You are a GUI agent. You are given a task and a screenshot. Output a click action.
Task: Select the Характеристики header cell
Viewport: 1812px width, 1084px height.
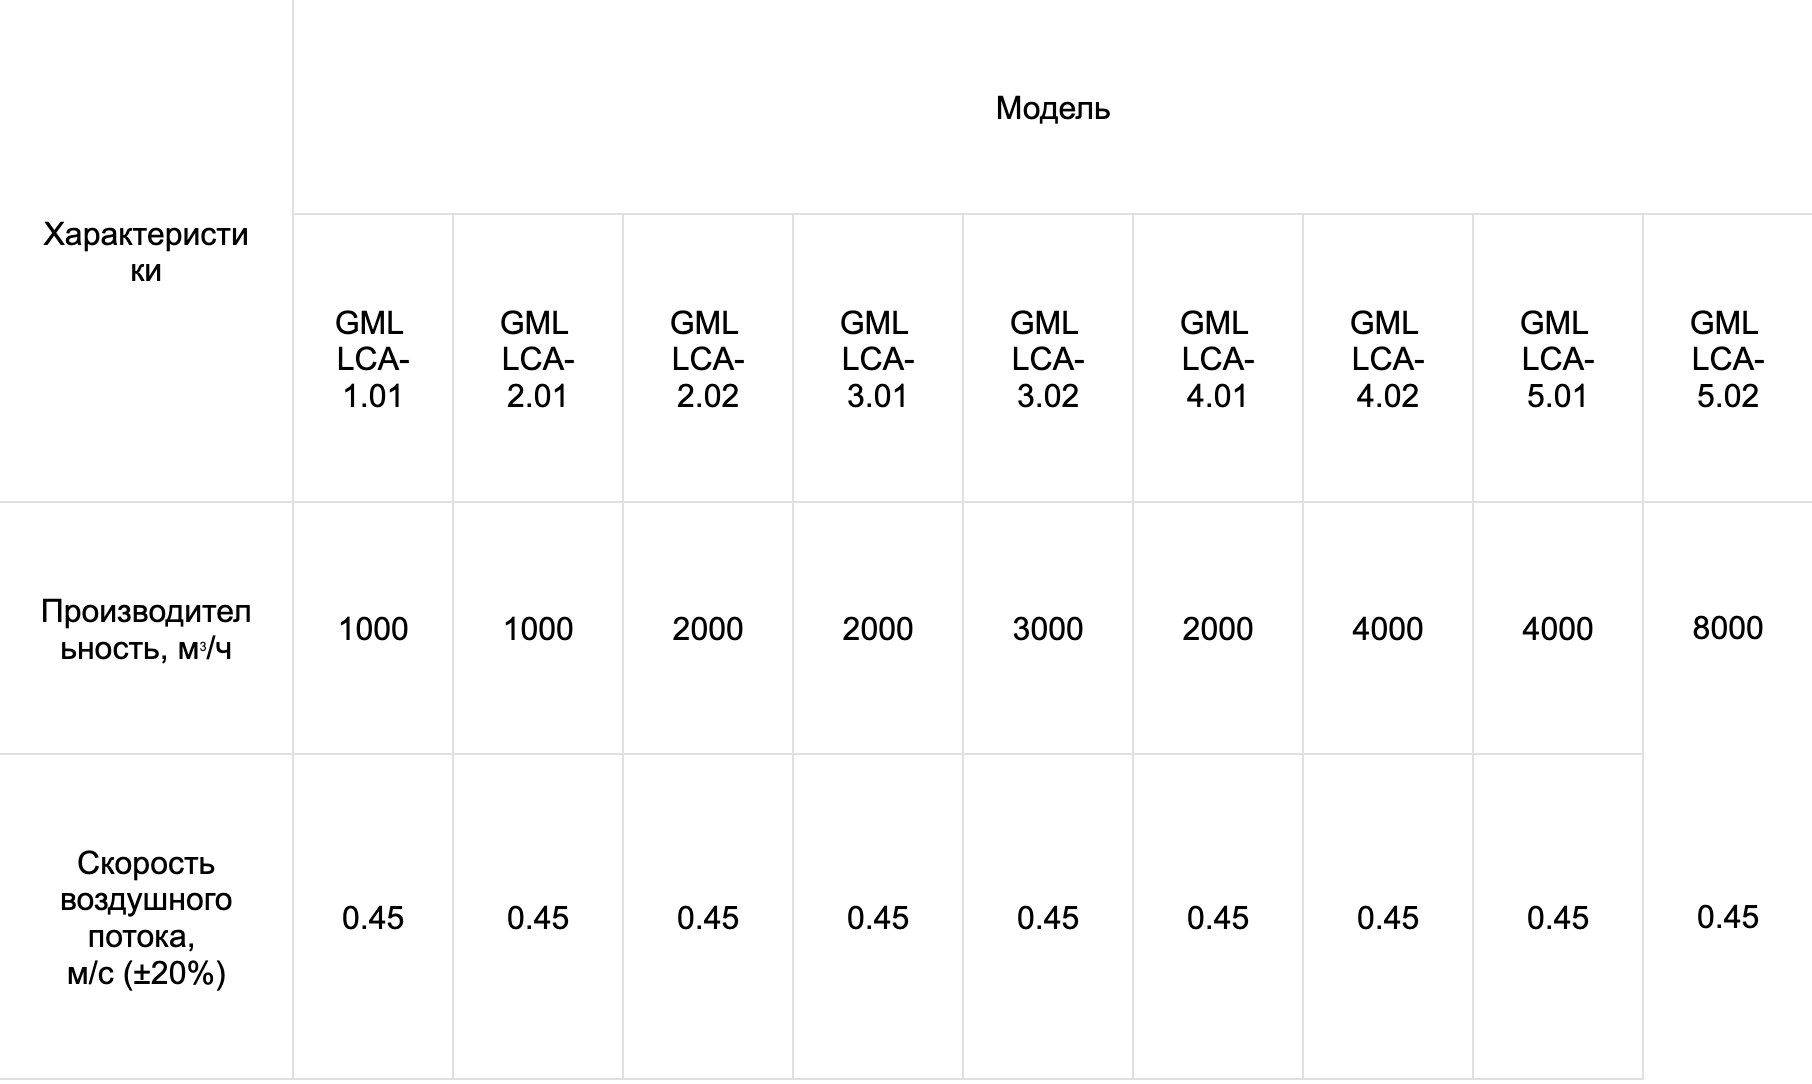146,251
